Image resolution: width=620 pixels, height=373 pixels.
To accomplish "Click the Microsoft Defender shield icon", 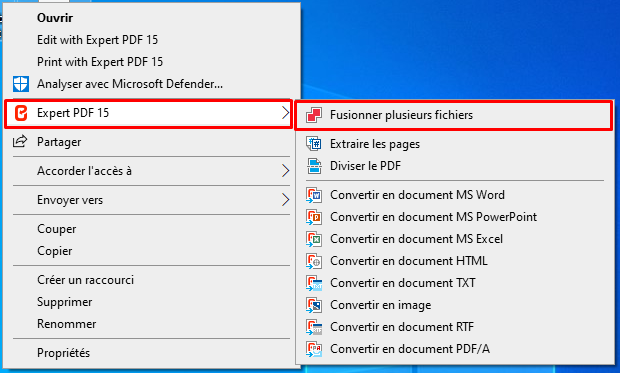I will (21, 84).
